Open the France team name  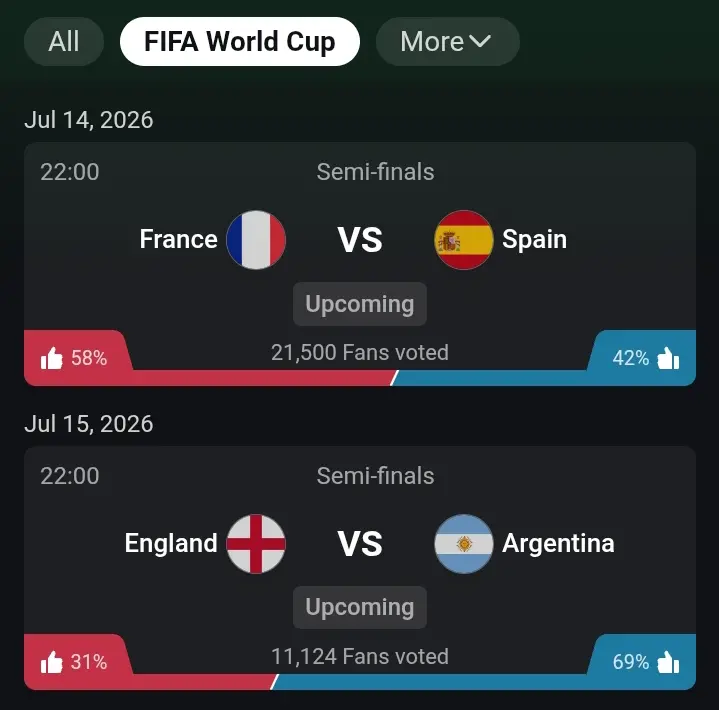click(x=178, y=239)
